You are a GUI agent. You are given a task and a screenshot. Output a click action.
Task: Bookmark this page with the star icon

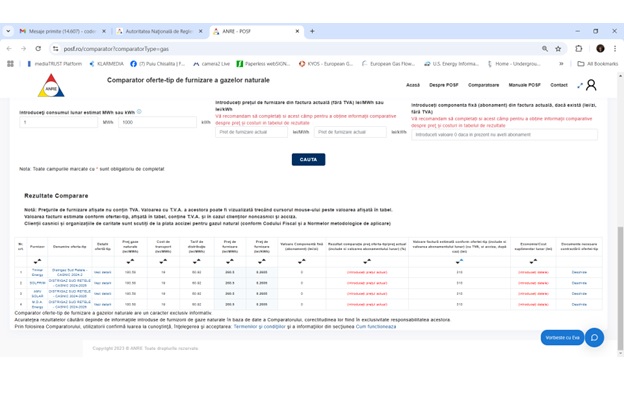pyautogui.click(x=558, y=48)
